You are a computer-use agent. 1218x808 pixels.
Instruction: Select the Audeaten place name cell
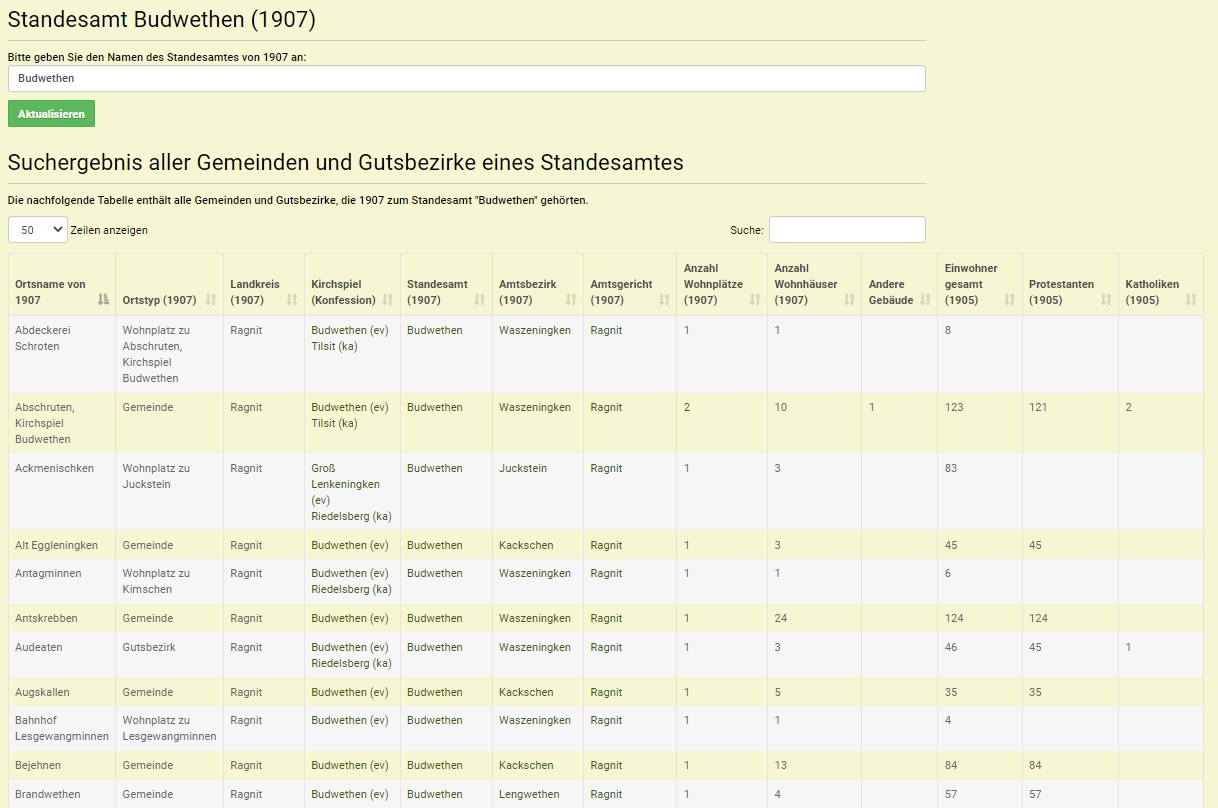tap(39, 647)
